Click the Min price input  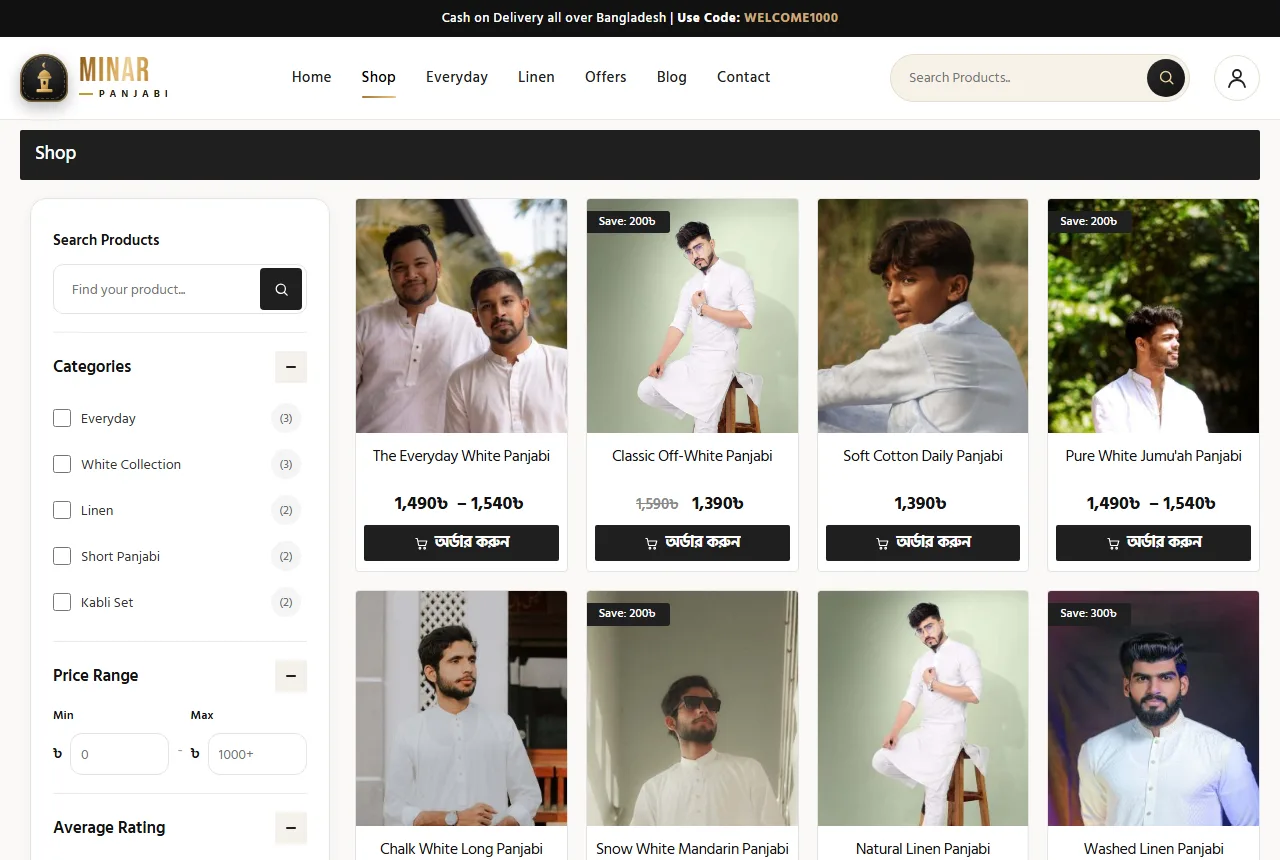[119, 754]
